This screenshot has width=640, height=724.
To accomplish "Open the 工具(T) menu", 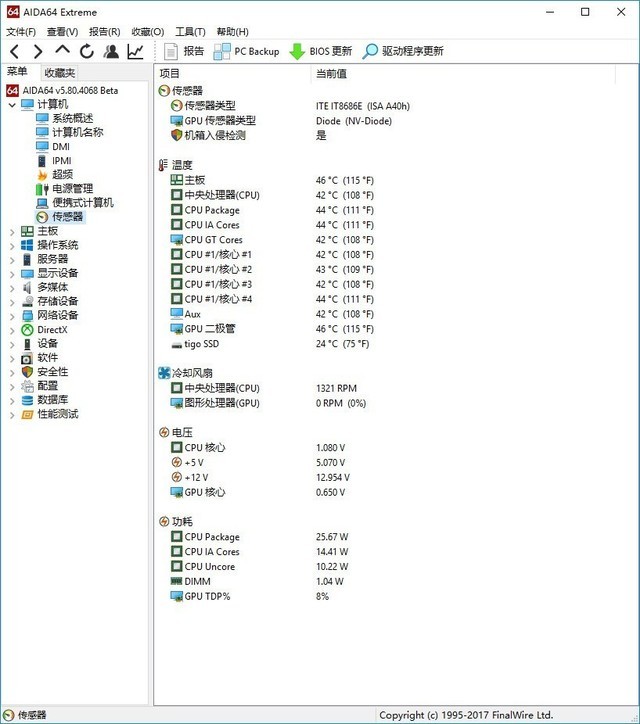I will tap(190, 31).
